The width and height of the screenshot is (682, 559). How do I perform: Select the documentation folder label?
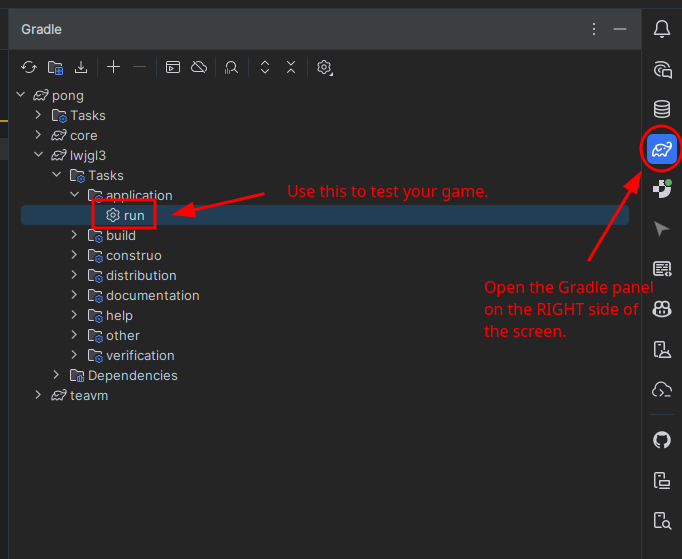[153, 295]
